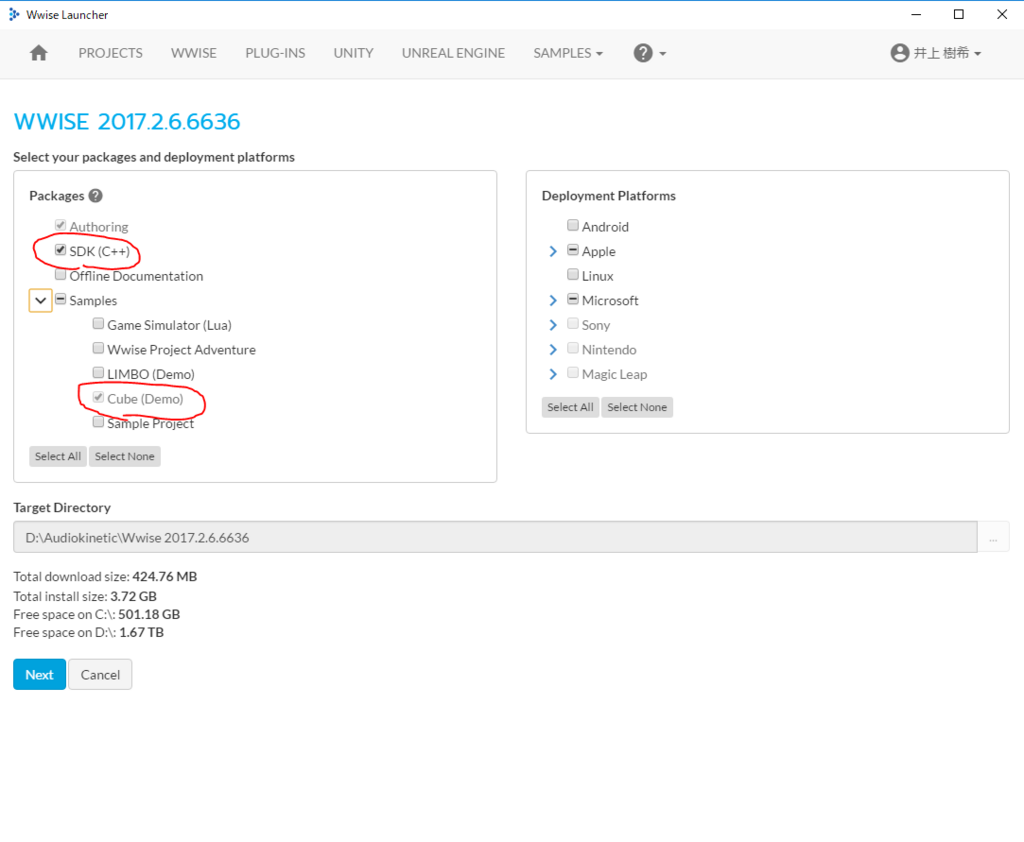Check Game Simulator (Lua) sample

(99, 323)
